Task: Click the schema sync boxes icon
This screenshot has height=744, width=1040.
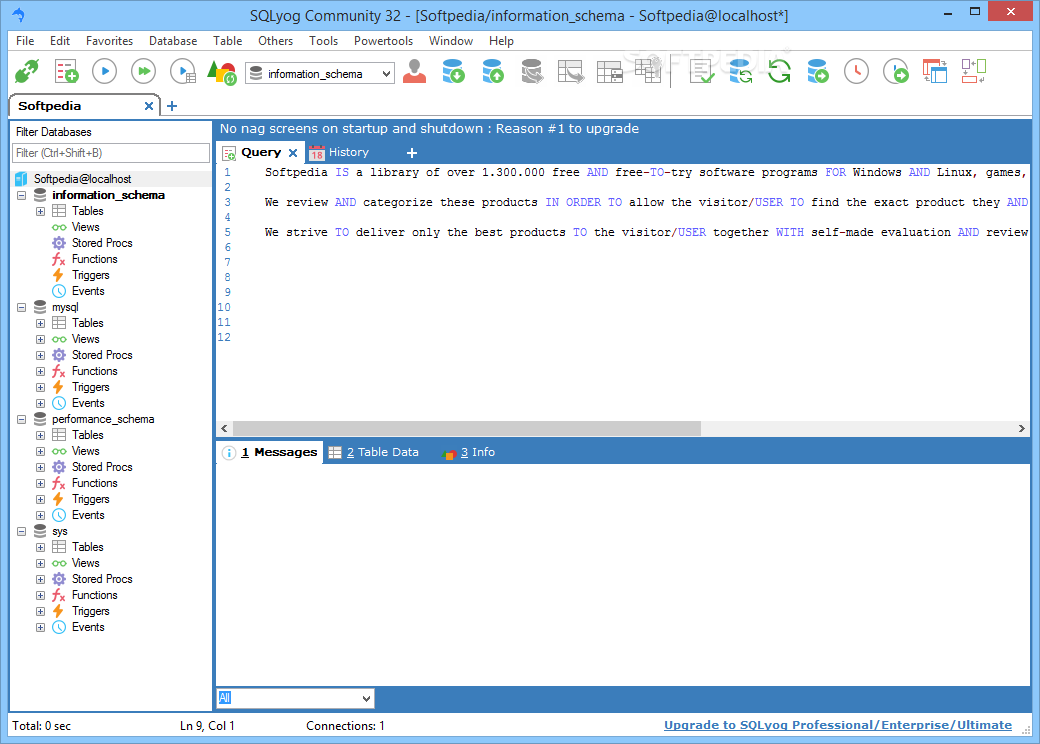Action: tap(974, 71)
